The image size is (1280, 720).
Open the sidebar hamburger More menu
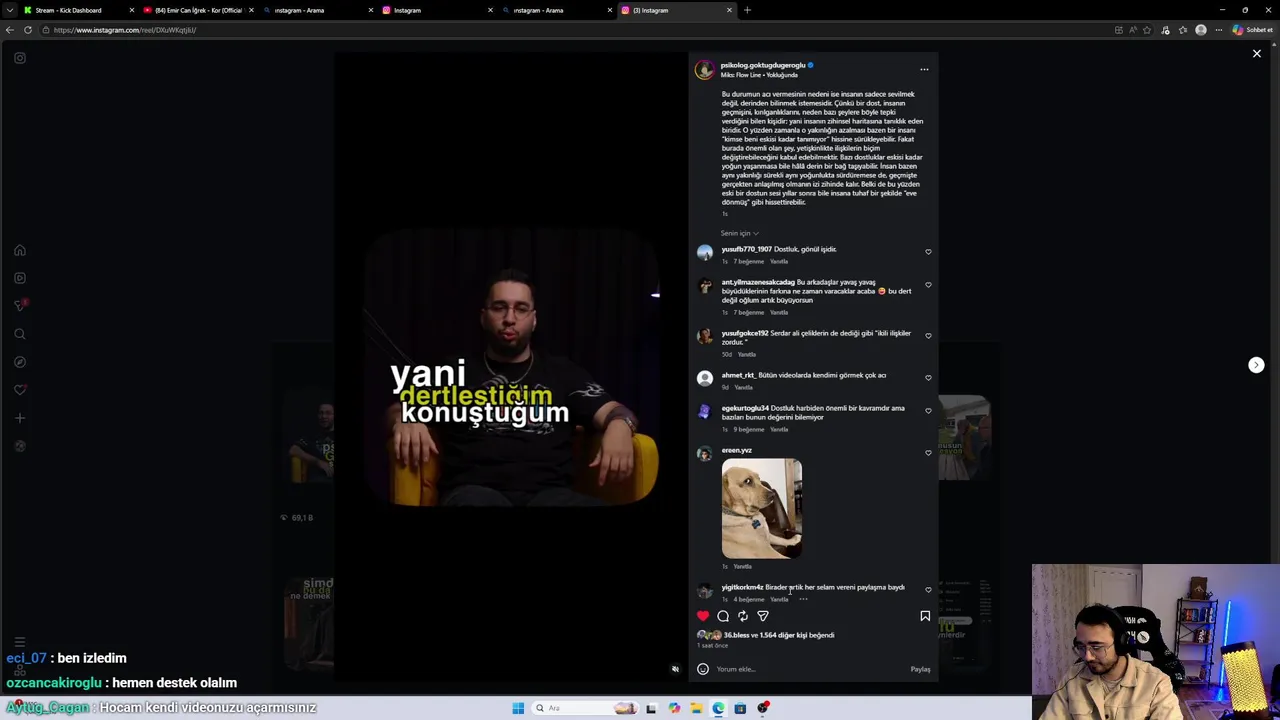(x=19, y=642)
